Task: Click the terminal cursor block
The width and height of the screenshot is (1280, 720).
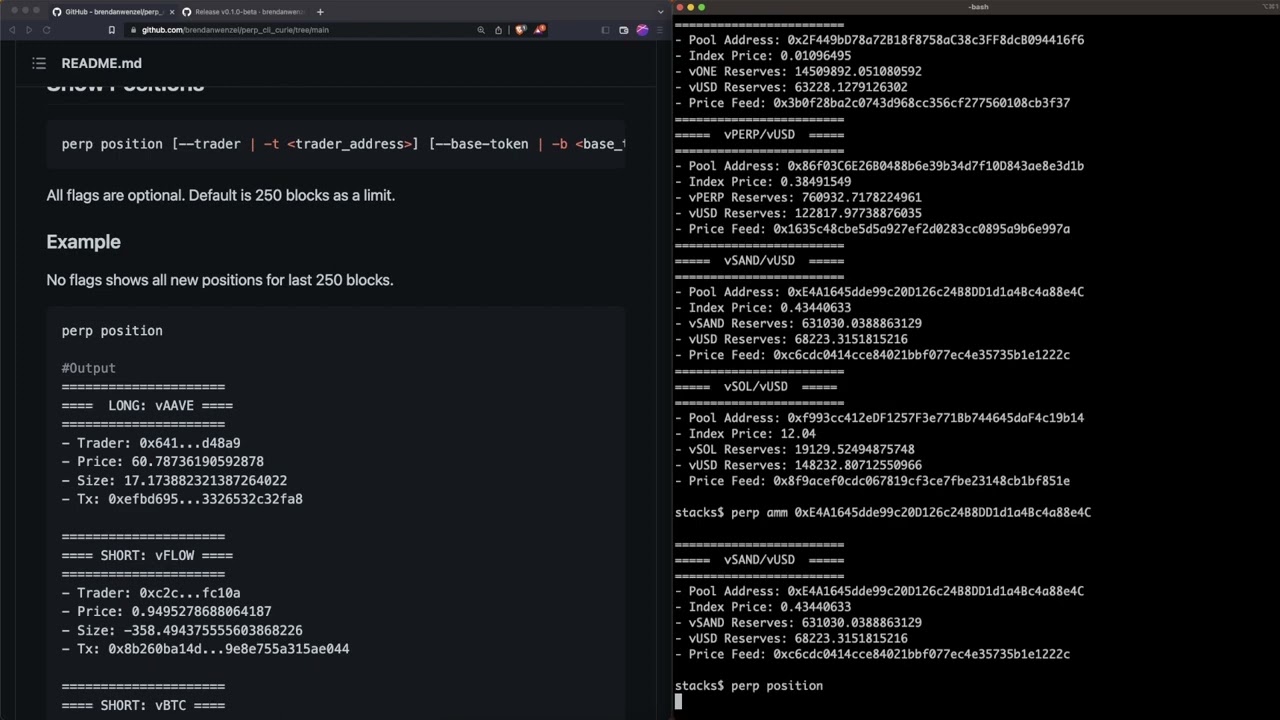Action: pyautogui.click(x=679, y=702)
